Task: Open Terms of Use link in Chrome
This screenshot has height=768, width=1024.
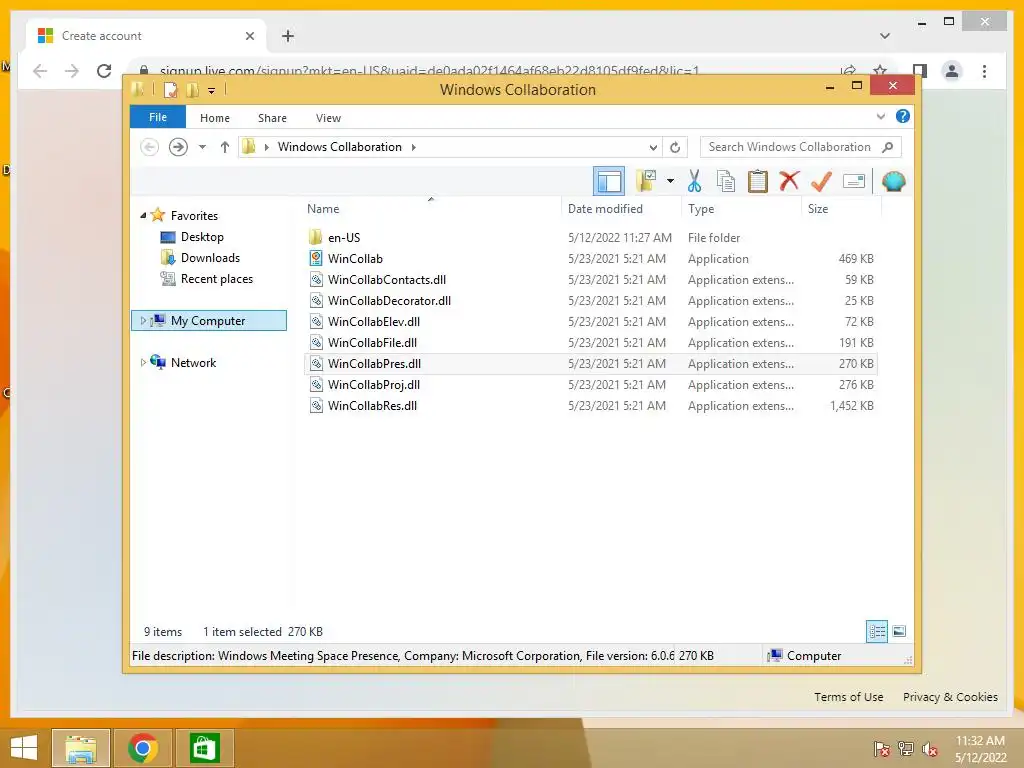Action: (848, 697)
